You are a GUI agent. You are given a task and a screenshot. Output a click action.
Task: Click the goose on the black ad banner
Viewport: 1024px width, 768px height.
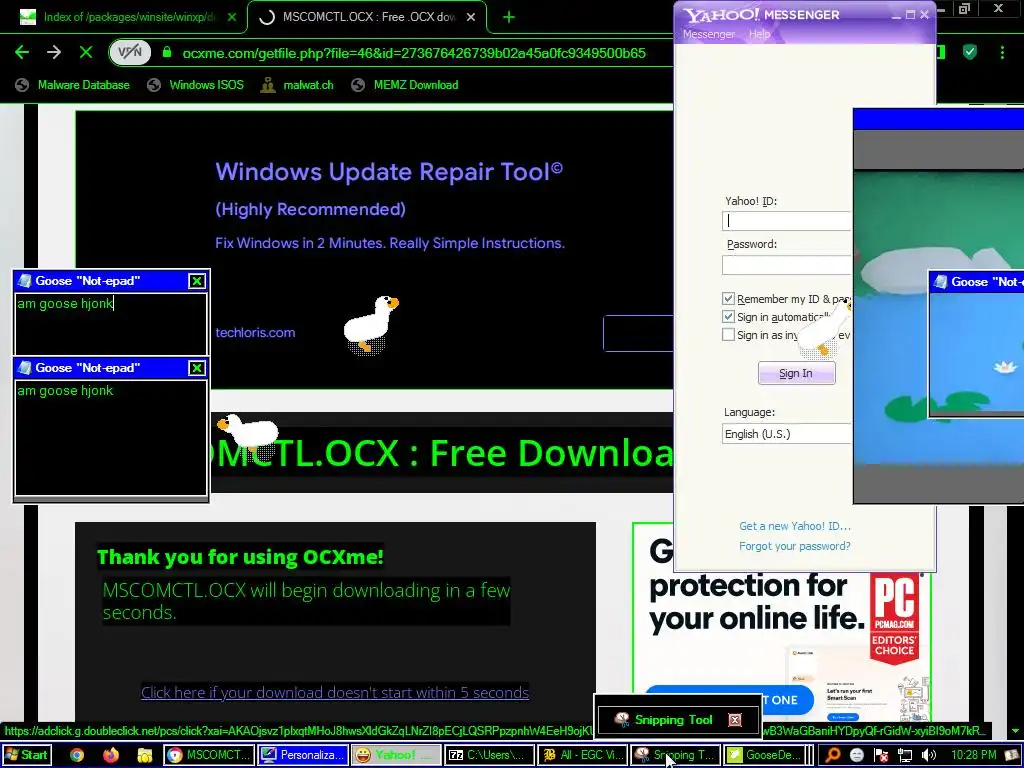370,325
